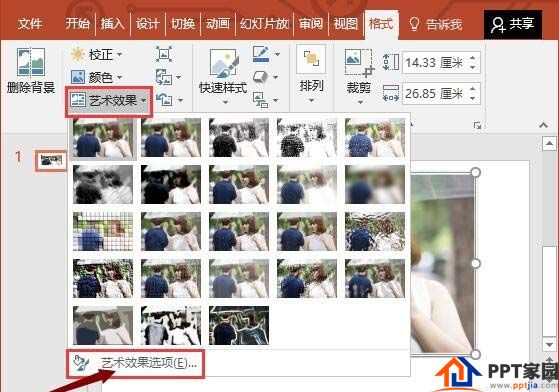559x392 pixels.
Task: Select the mosaic grid artistic effect thumbnail
Action: [103, 231]
